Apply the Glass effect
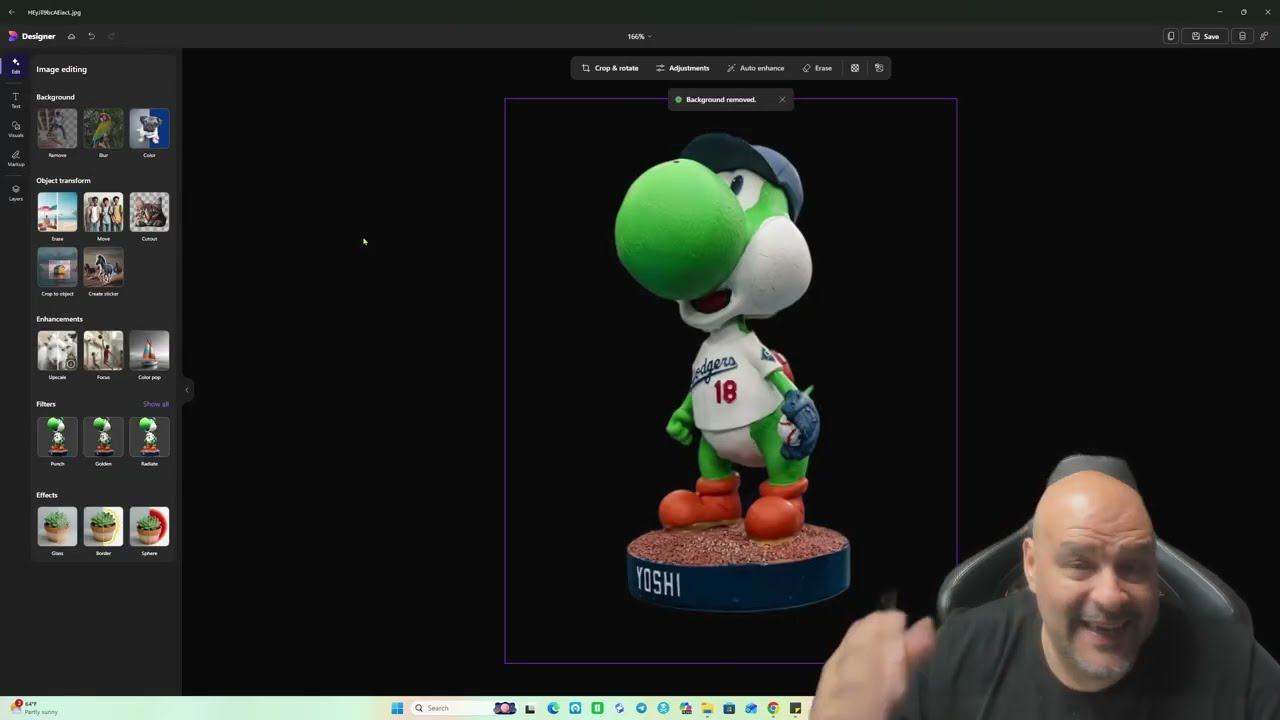The height and width of the screenshot is (720, 1280). 57,526
